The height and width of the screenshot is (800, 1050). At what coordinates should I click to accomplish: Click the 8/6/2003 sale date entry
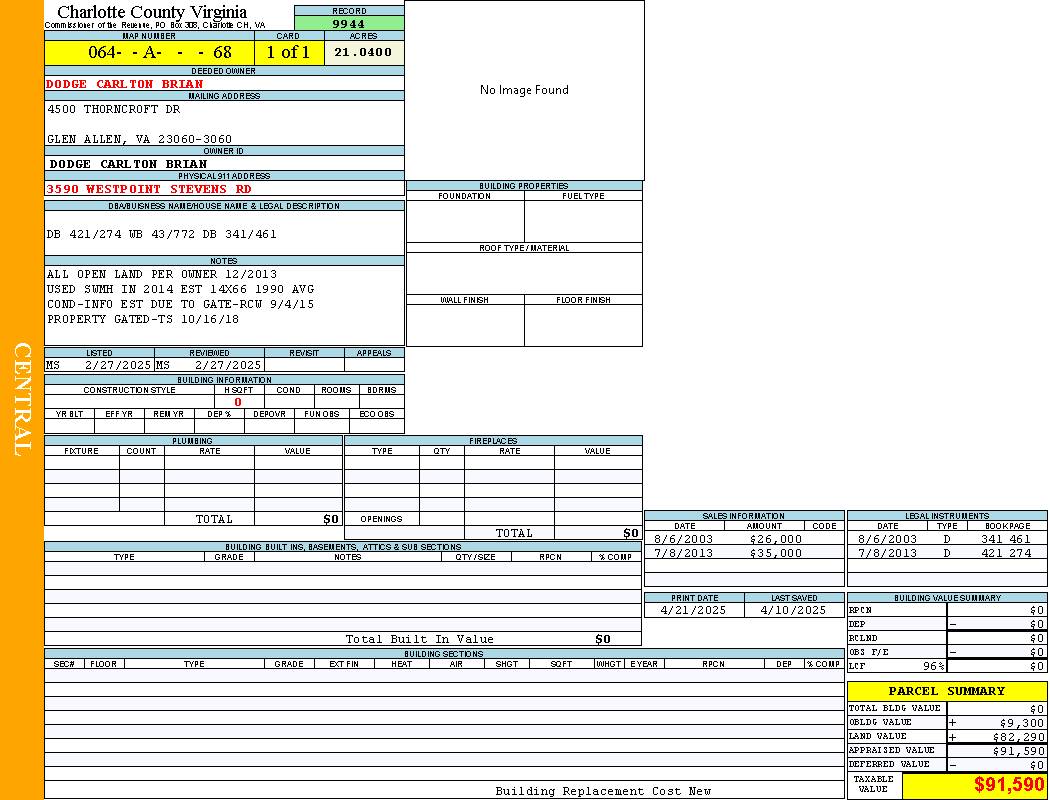tap(683, 539)
